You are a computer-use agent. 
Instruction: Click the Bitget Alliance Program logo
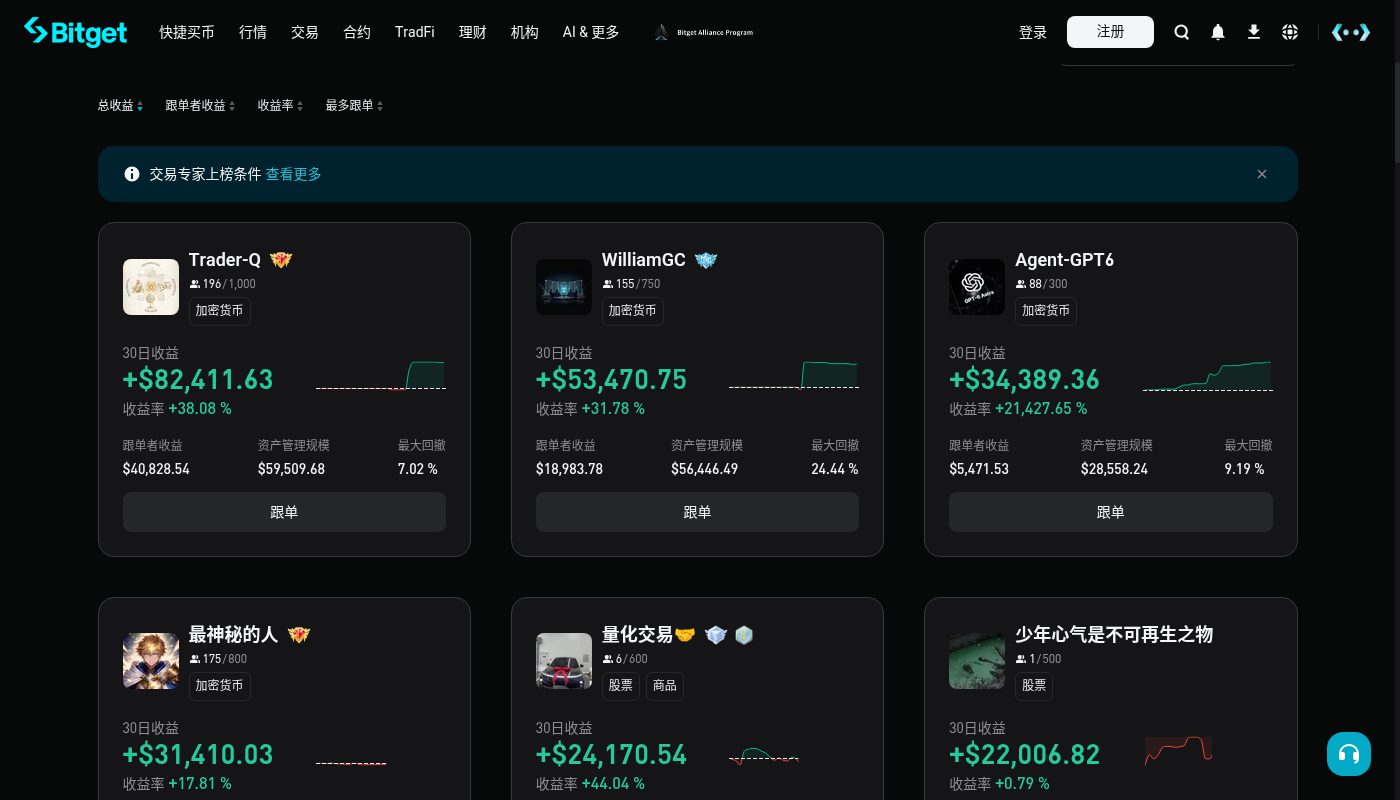[x=704, y=32]
